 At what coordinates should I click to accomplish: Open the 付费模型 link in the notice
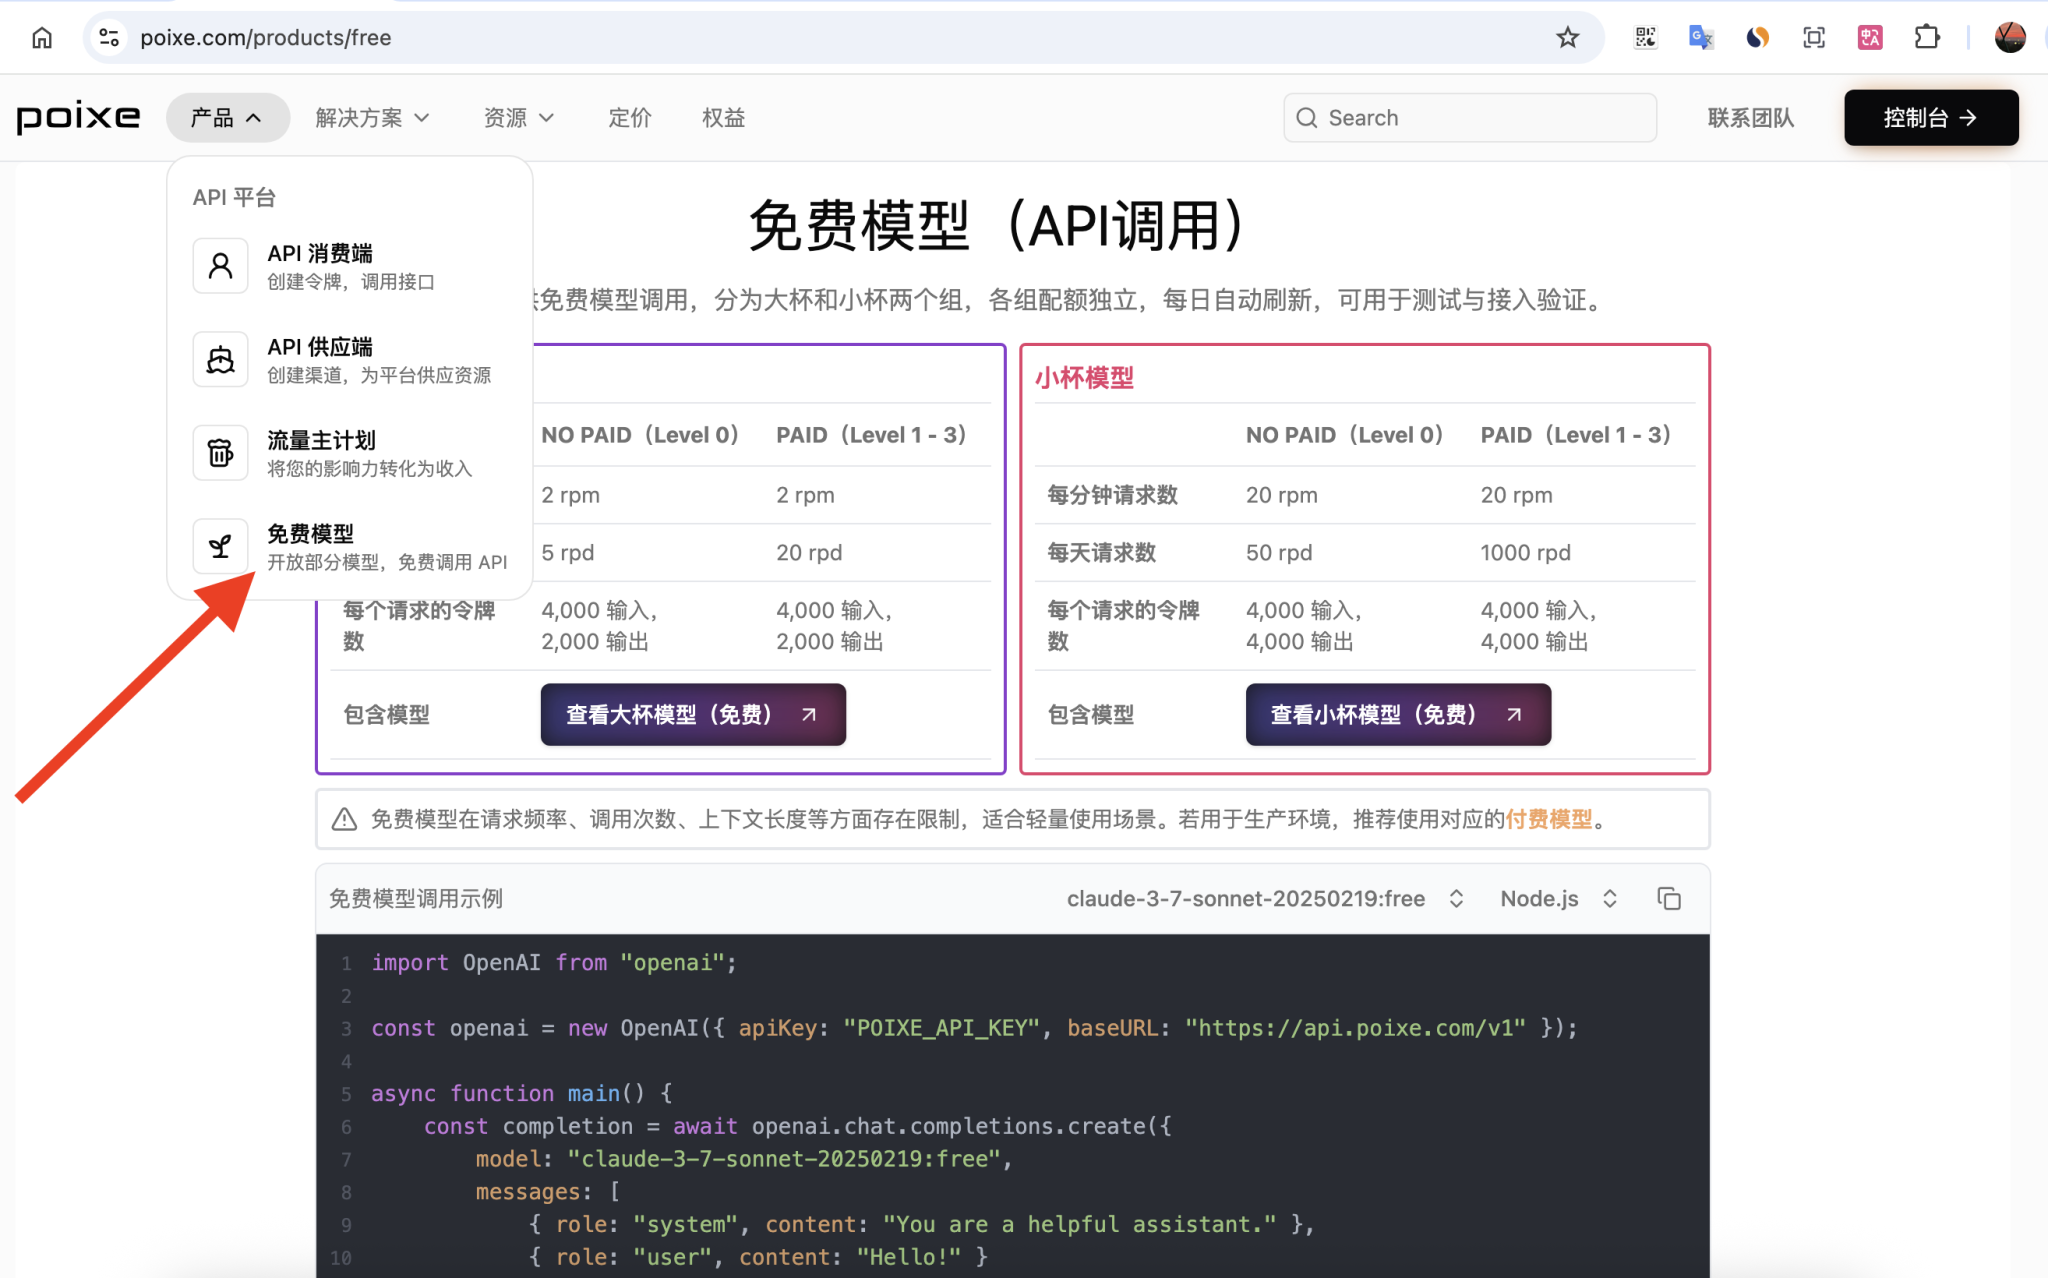tap(1548, 818)
